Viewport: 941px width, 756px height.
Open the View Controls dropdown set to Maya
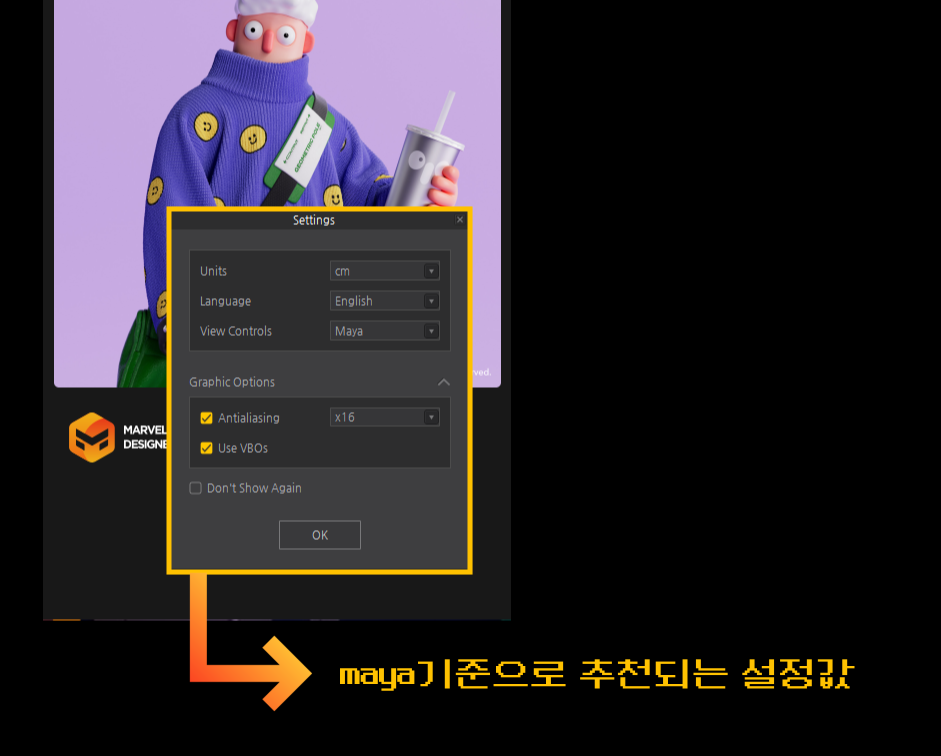385,331
